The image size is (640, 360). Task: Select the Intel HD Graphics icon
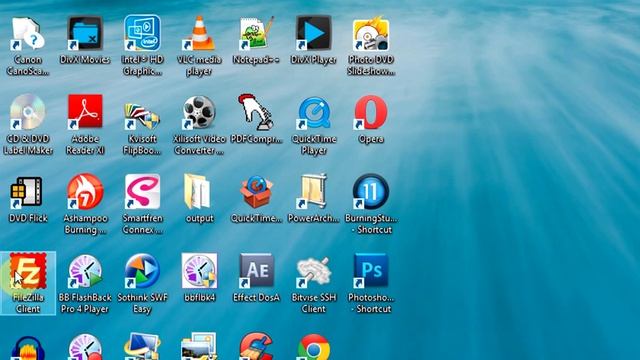142,33
